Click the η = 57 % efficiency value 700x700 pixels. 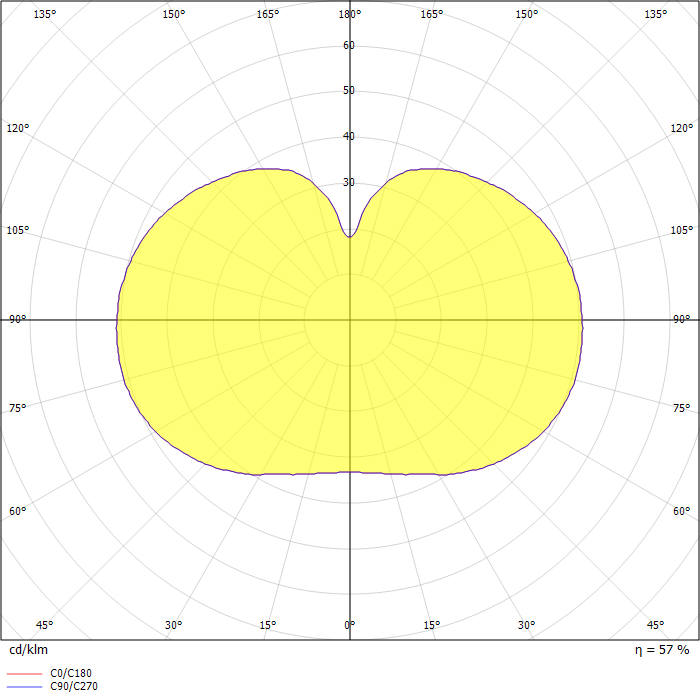(x=662, y=650)
